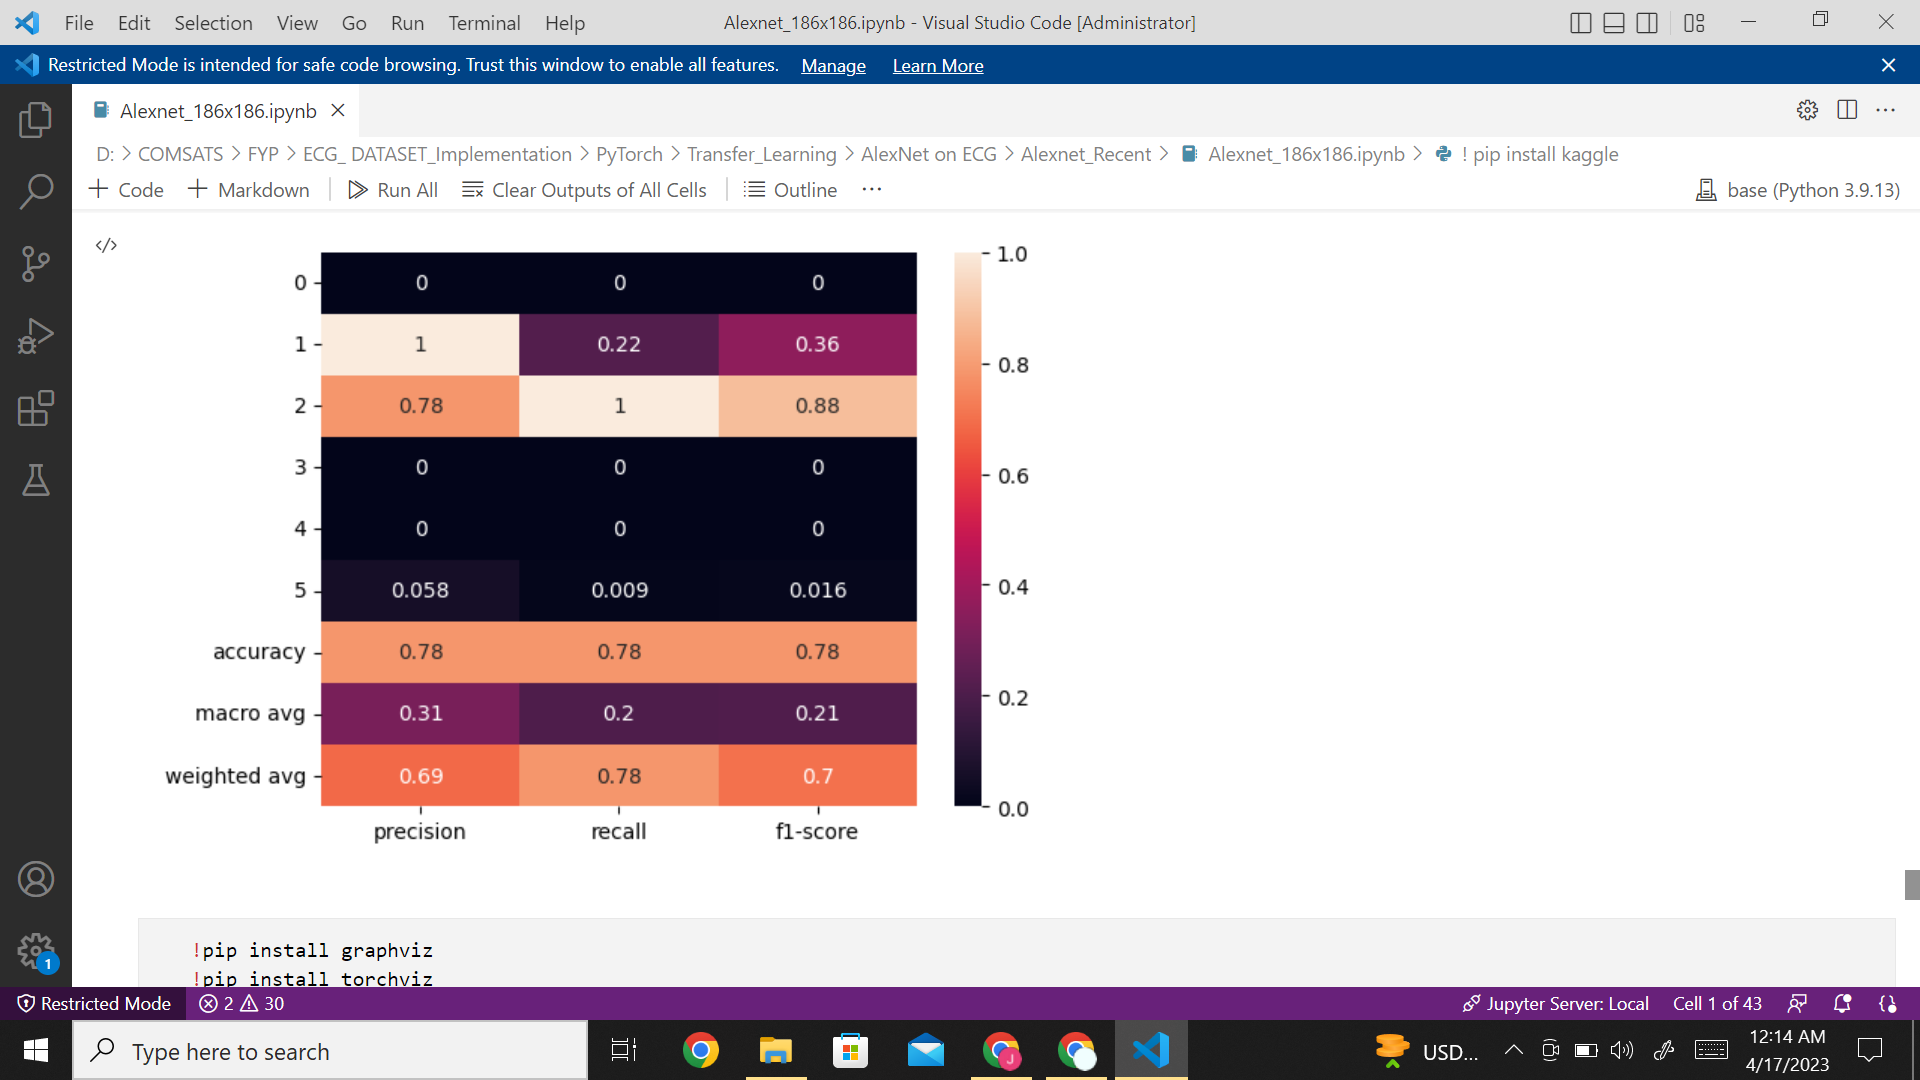This screenshot has height=1080, width=1920.
Task: Toggle the bottom panel layout button
Action: [1613, 23]
